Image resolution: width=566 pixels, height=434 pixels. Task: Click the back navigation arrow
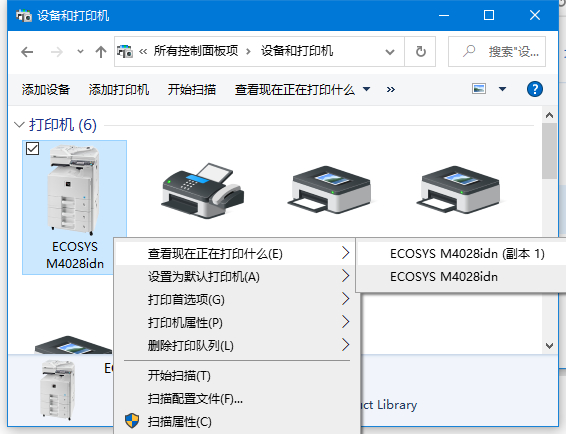pyautogui.click(x=27, y=52)
